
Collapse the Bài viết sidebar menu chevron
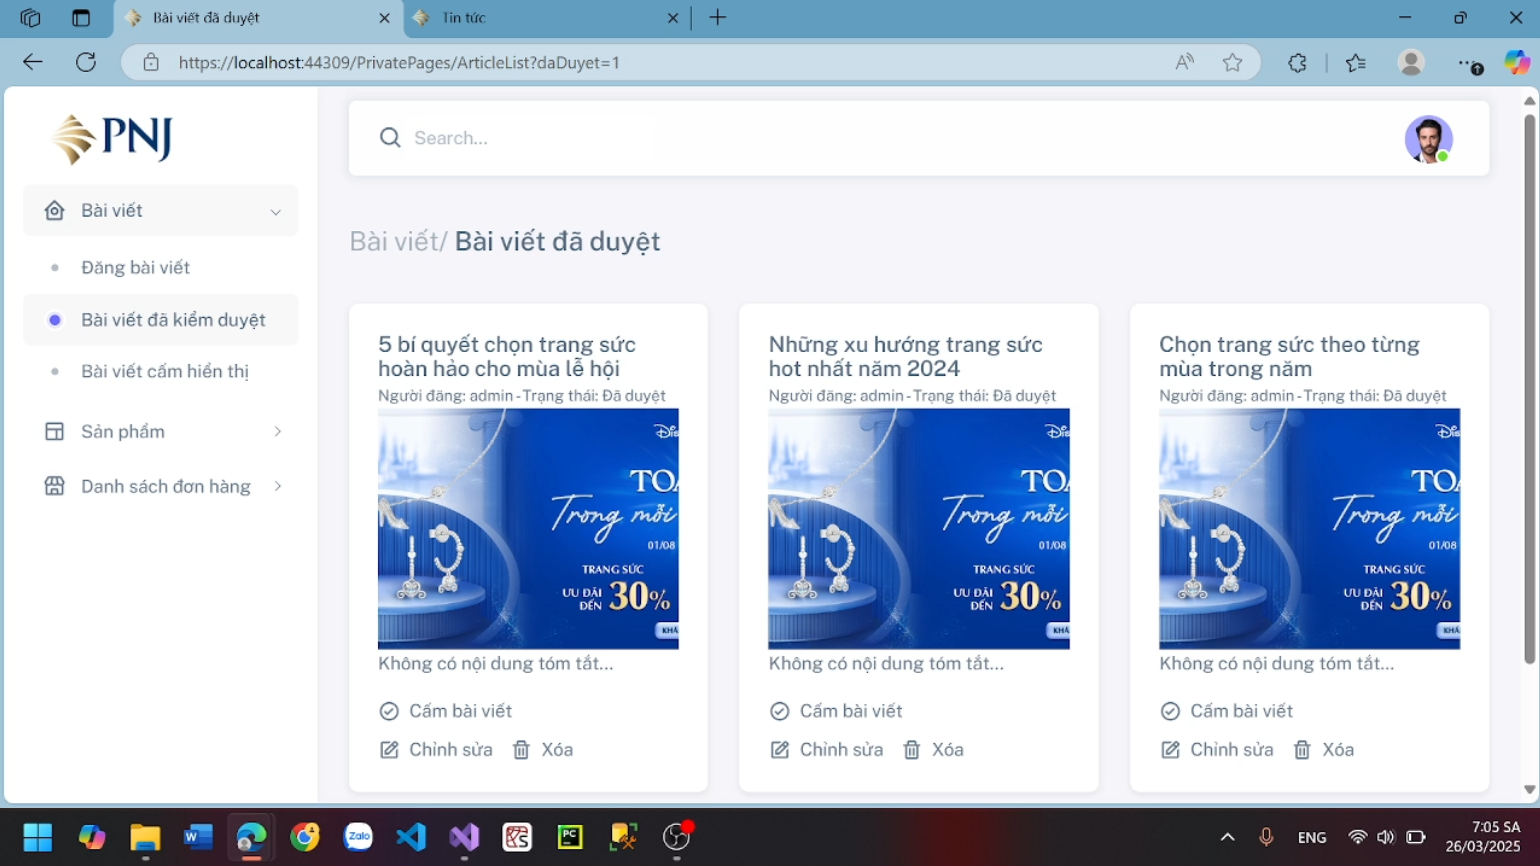tap(276, 211)
